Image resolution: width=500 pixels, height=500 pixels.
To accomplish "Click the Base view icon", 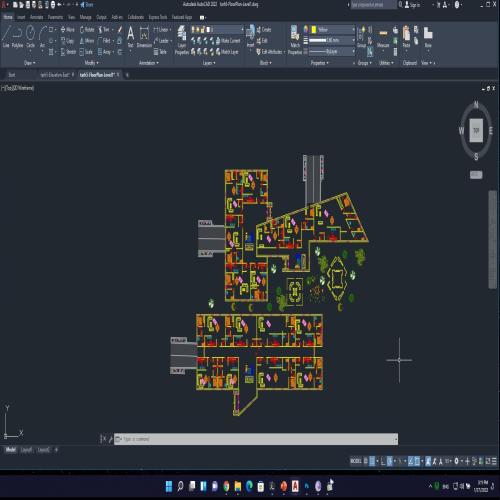I will coord(428,37).
